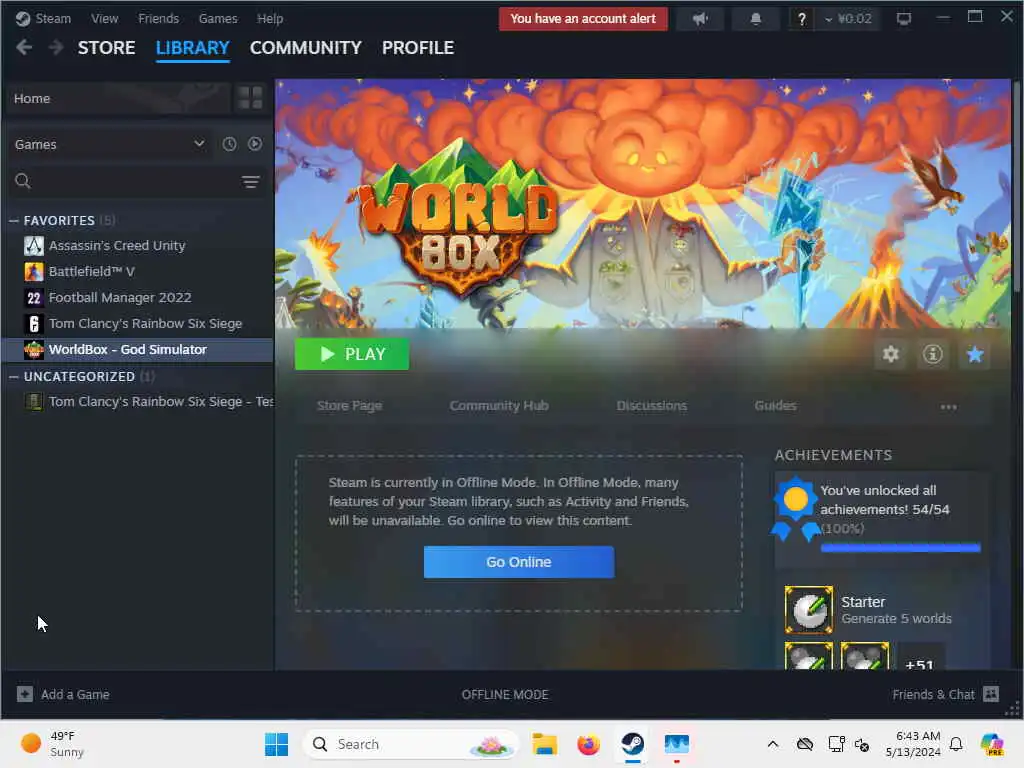Open the wallet balance account dropdown
Screen dimensions: 1024x768
tap(848, 19)
